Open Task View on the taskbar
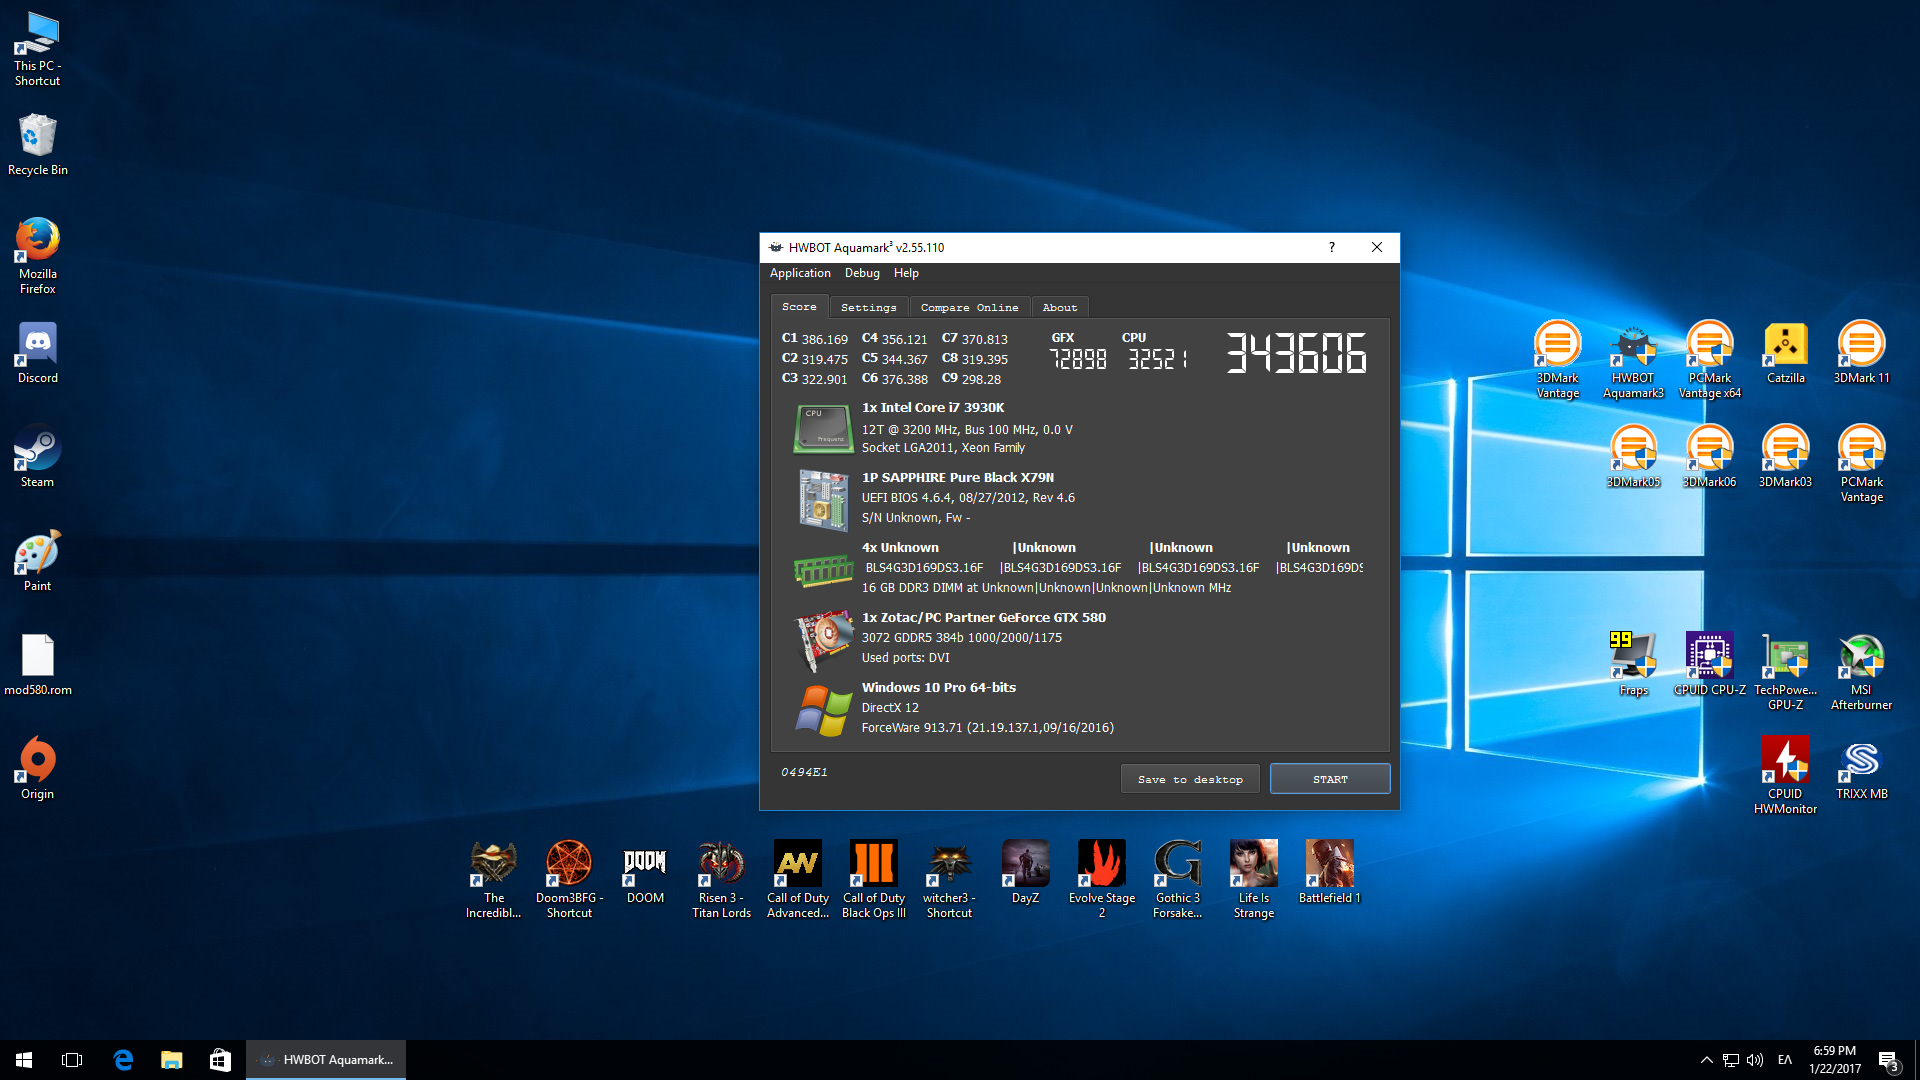 click(72, 1060)
